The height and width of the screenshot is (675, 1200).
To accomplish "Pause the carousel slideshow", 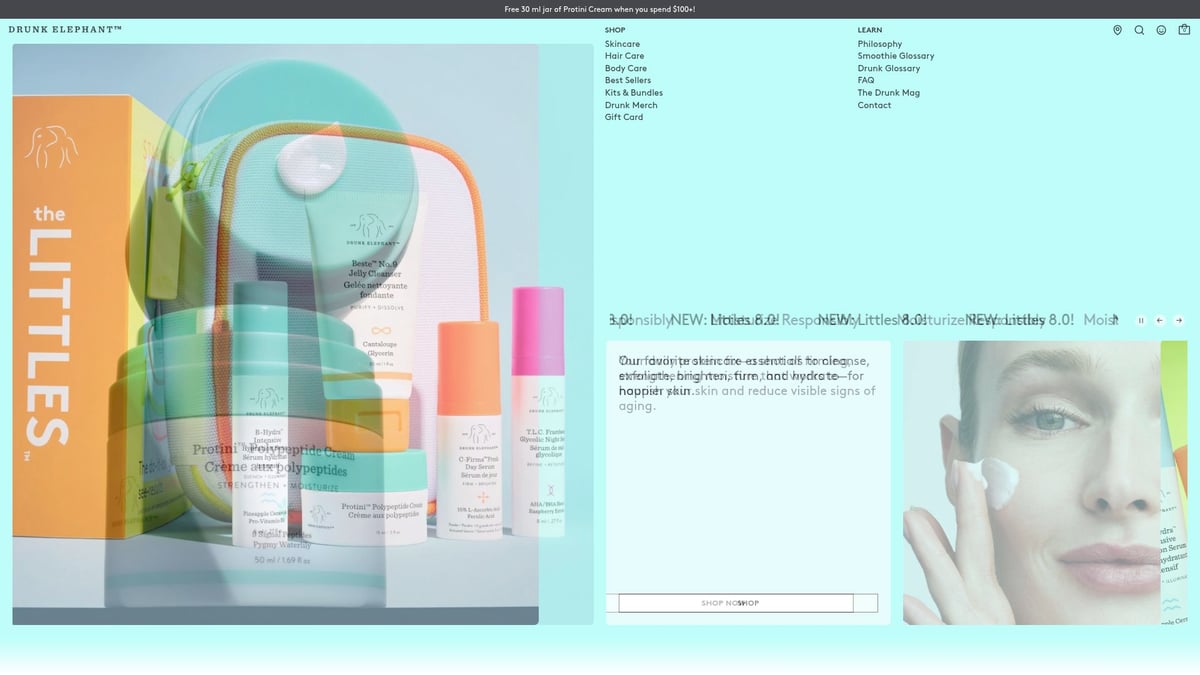I will click(x=1141, y=320).
